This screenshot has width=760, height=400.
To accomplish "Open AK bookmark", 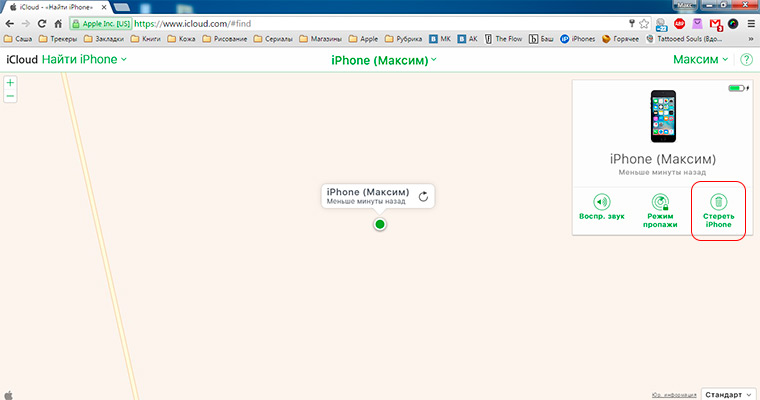I will (x=468, y=39).
